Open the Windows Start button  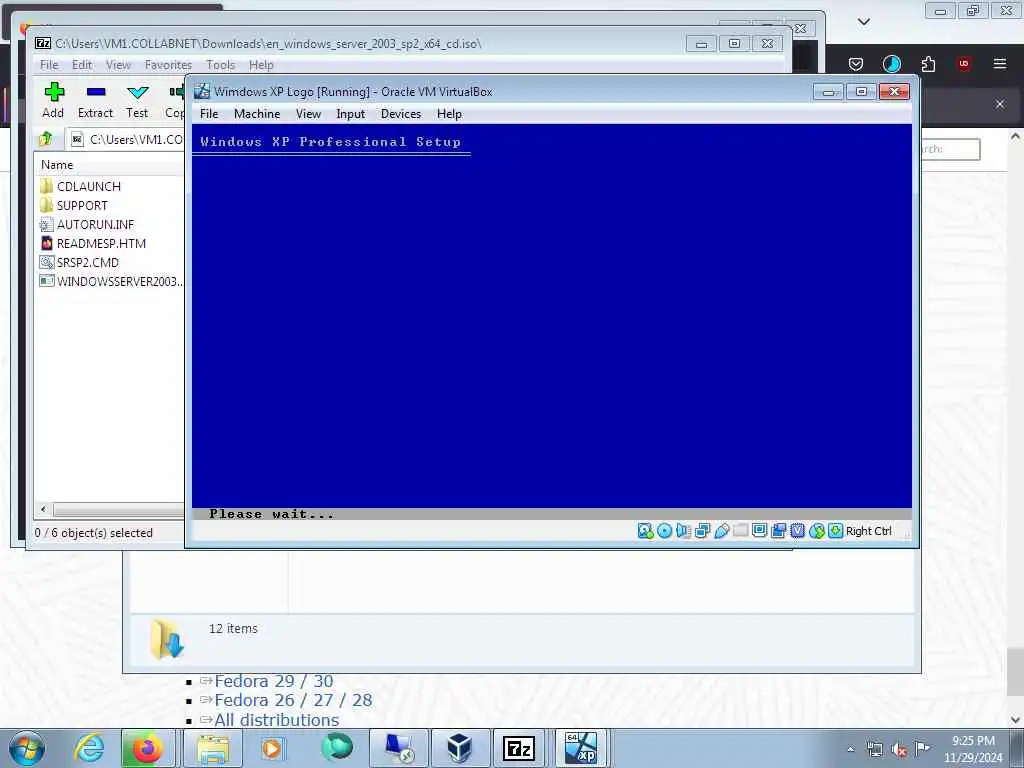click(x=27, y=748)
